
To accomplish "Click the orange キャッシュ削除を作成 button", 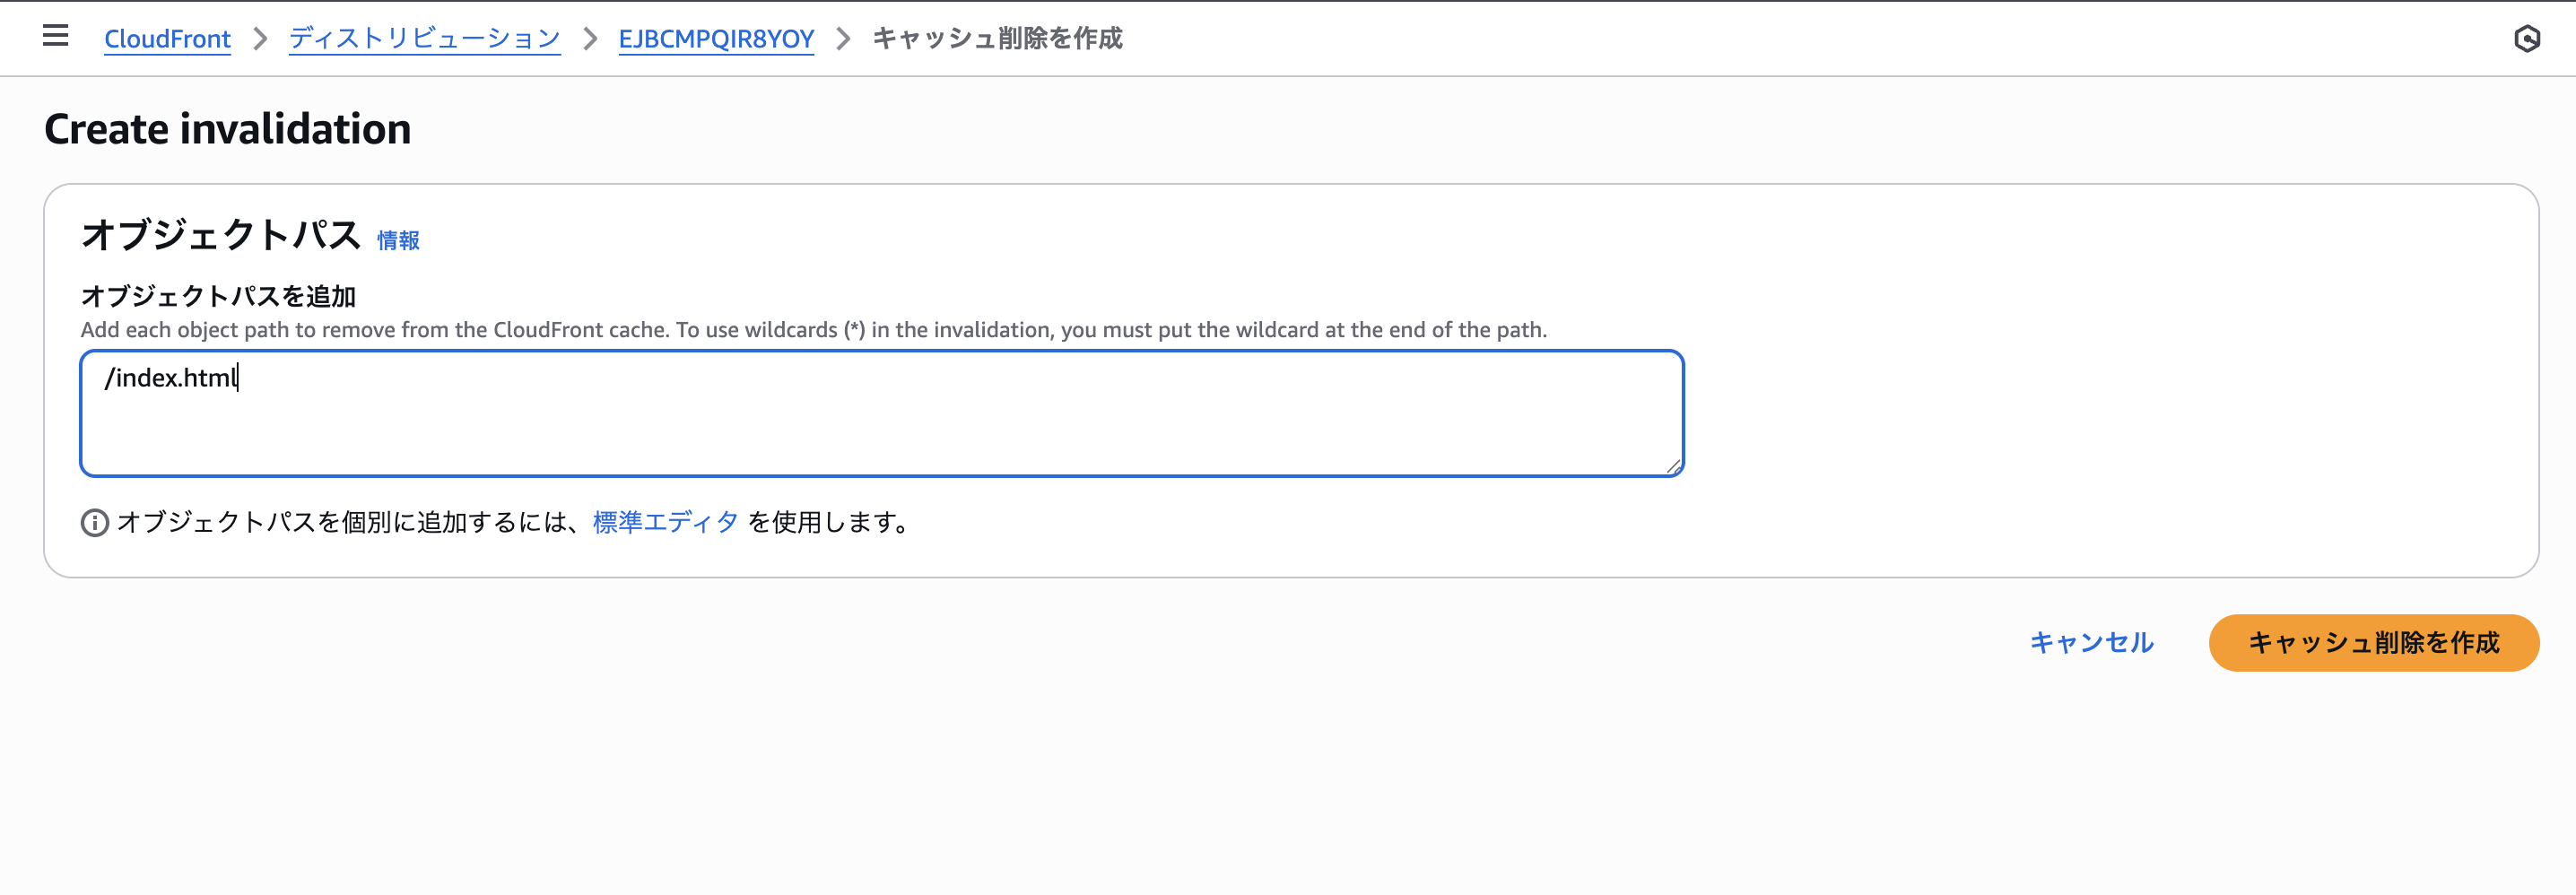I will tap(2373, 642).
